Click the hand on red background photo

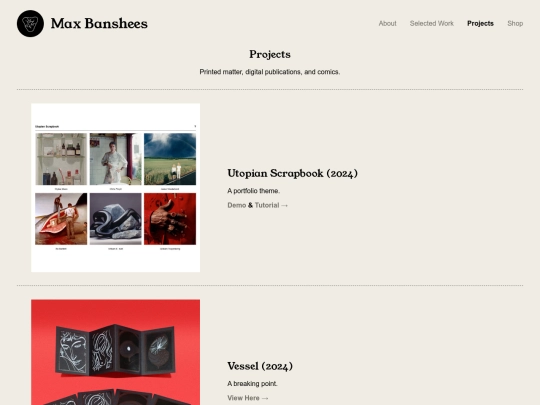[x=170, y=219]
